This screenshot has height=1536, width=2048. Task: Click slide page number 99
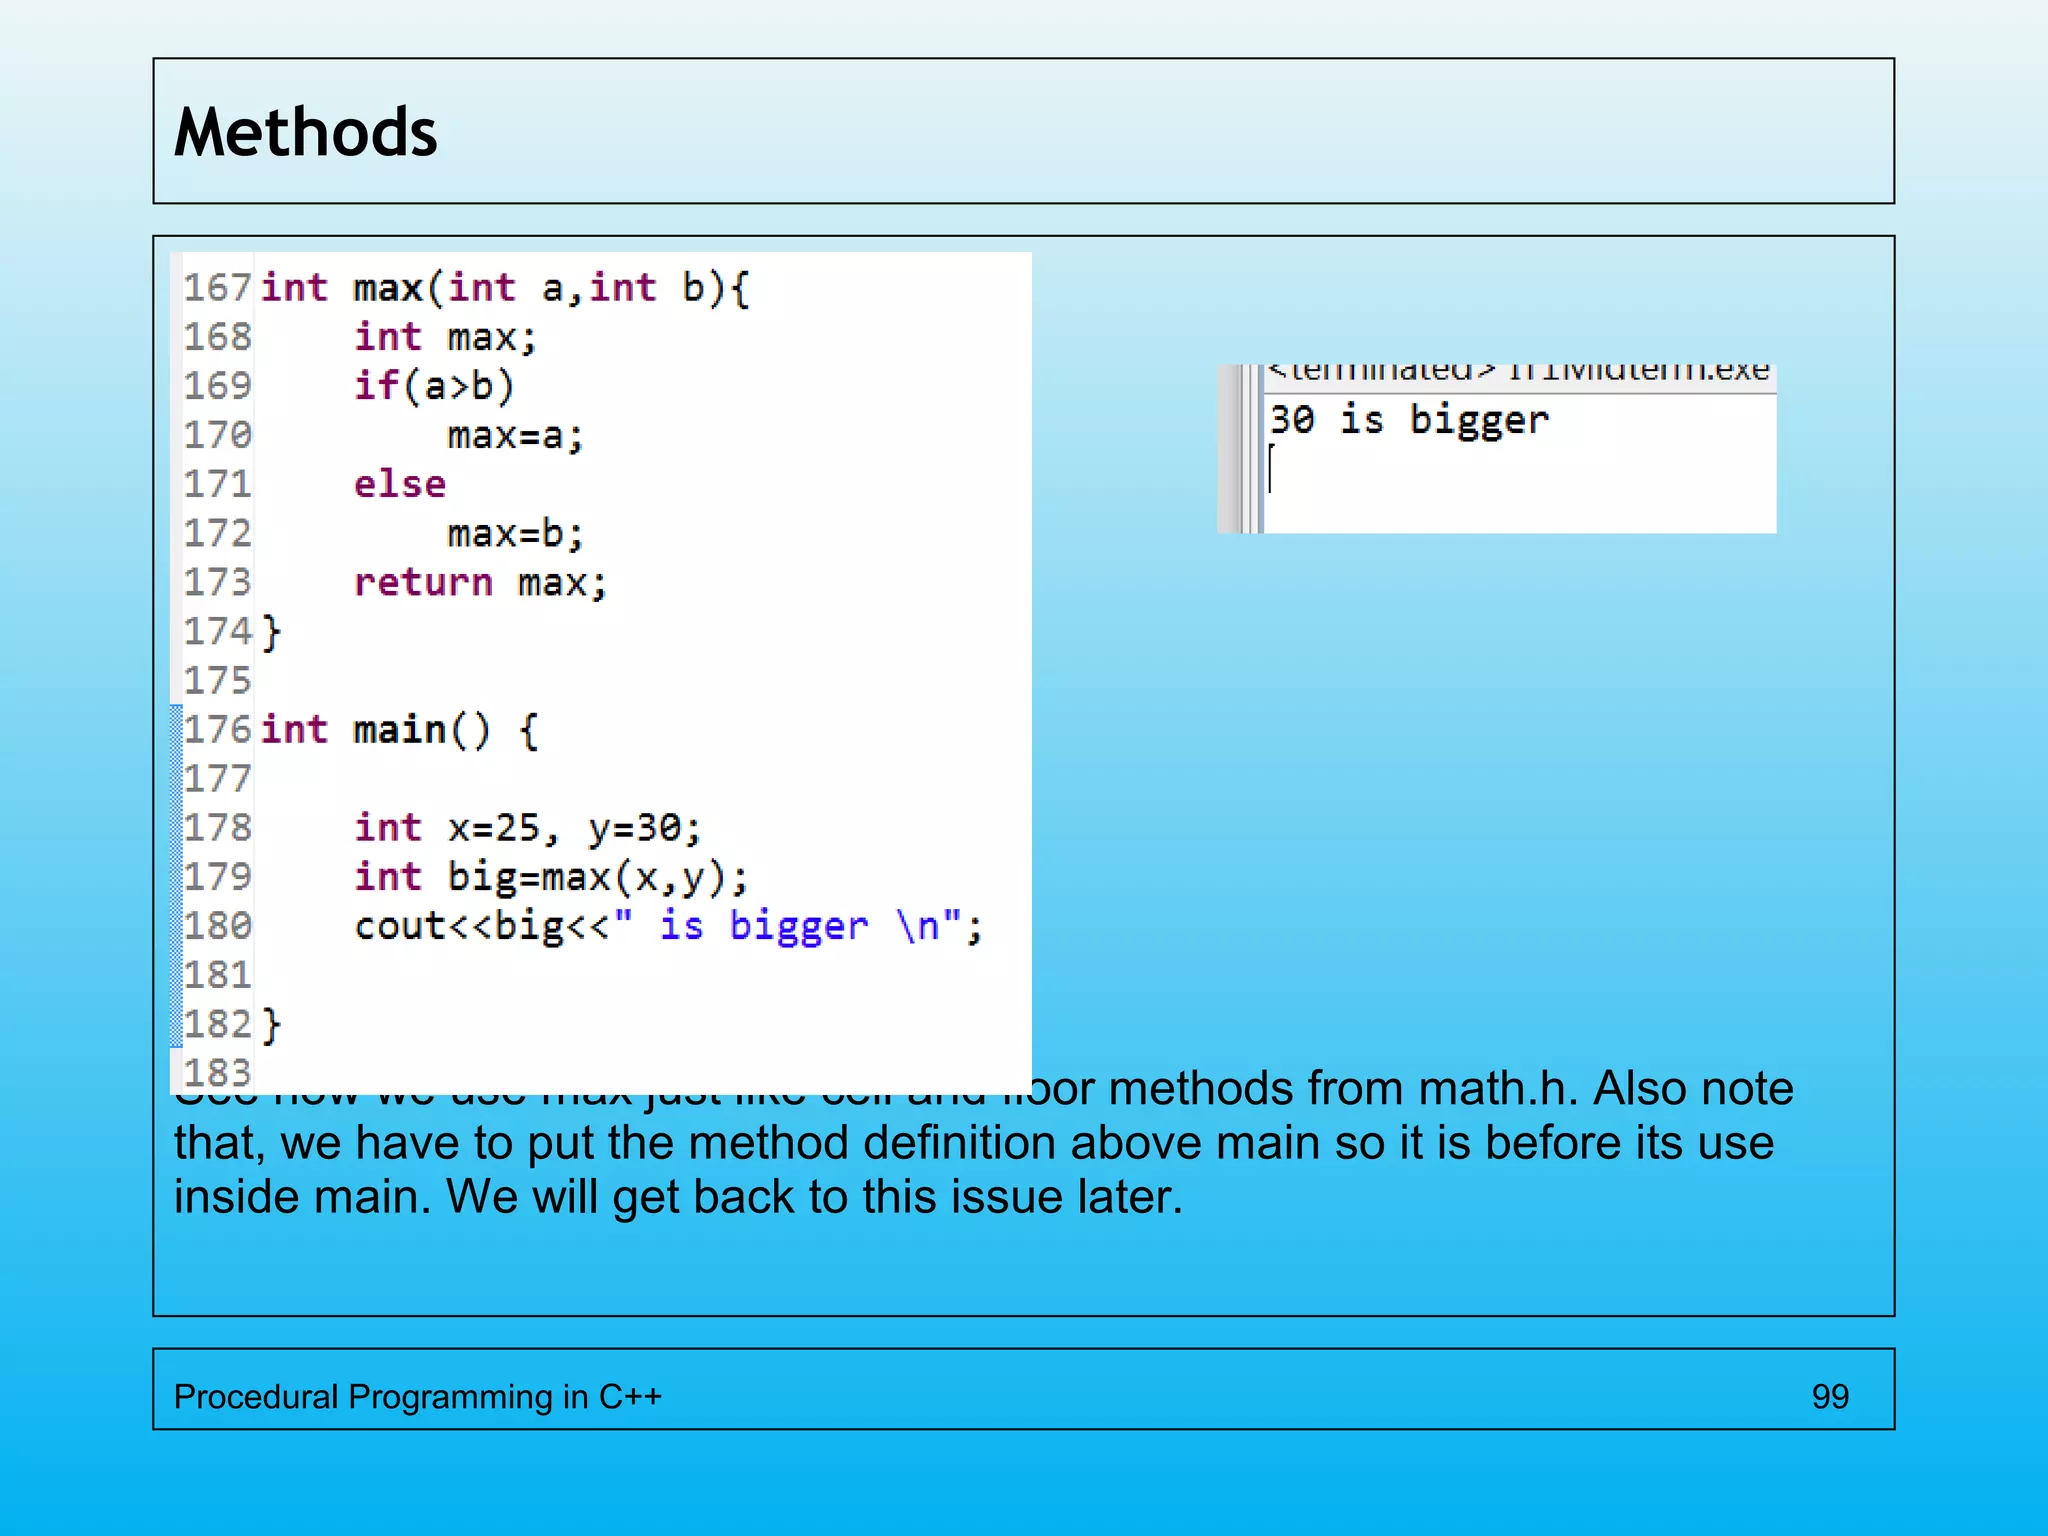(x=1830, y=1397)
